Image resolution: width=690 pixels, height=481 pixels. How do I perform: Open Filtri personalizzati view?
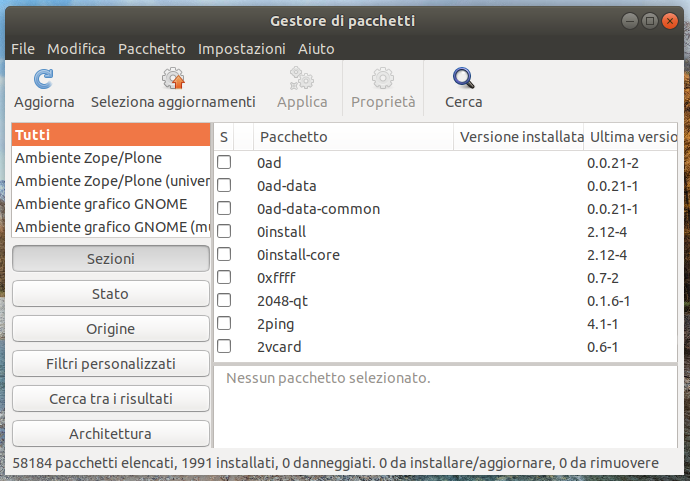[x=110, y=364]
